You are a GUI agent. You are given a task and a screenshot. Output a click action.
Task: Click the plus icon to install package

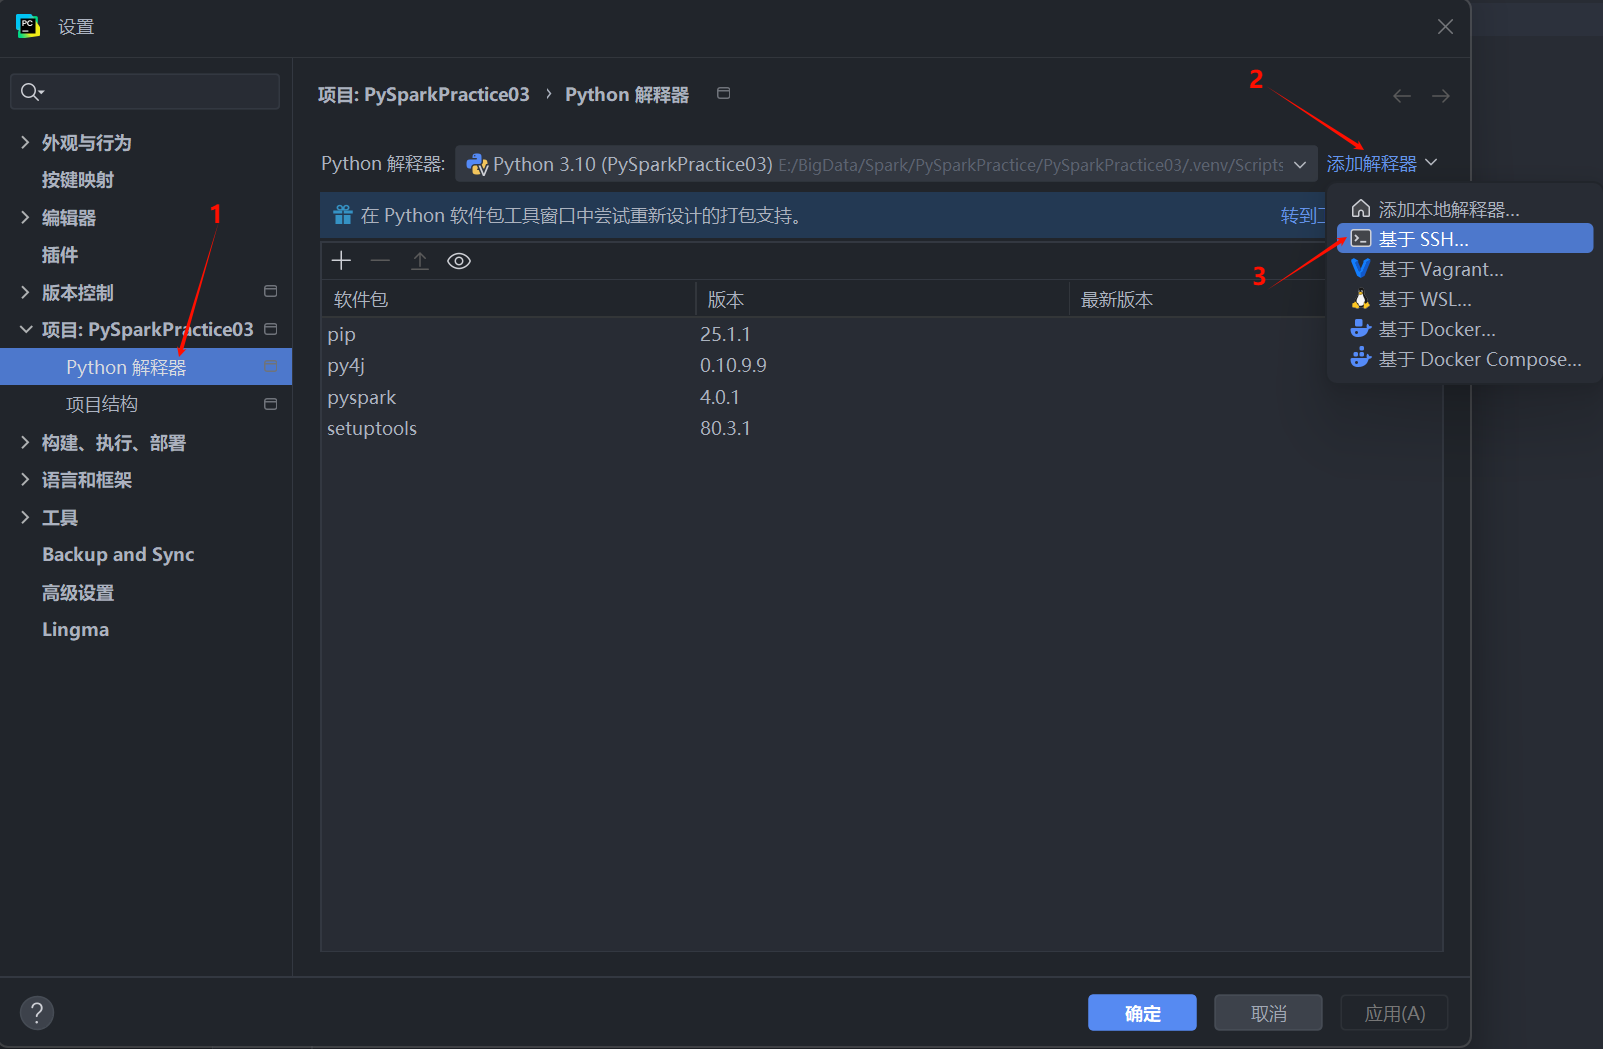tap(341, 261)
